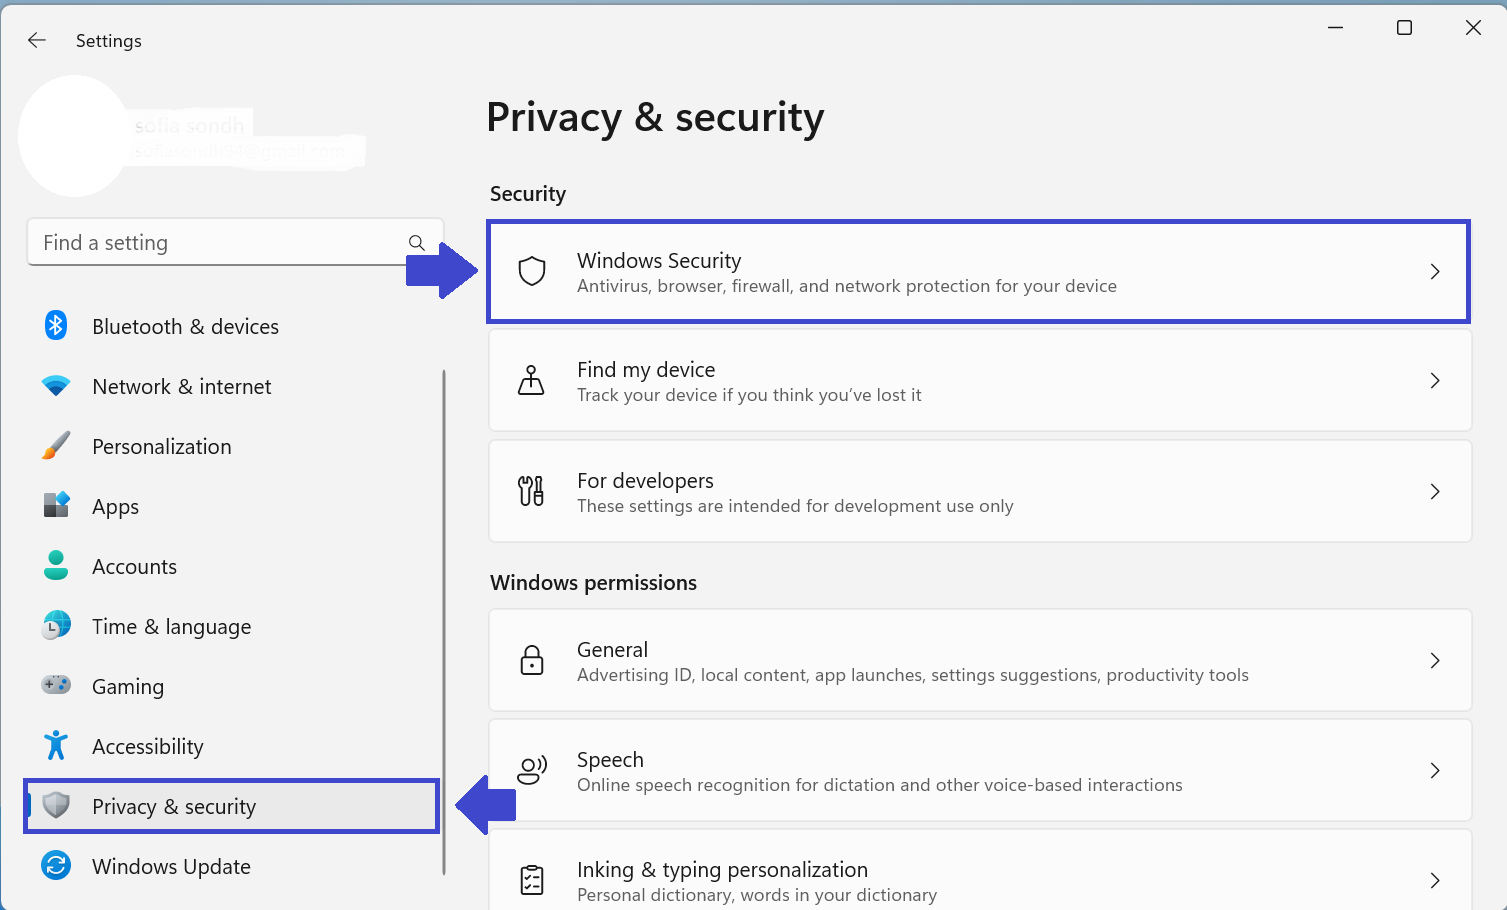The height and width of the screenshot is (910, 1507).
Task: Click the Find my device icon
Action: 531,380
